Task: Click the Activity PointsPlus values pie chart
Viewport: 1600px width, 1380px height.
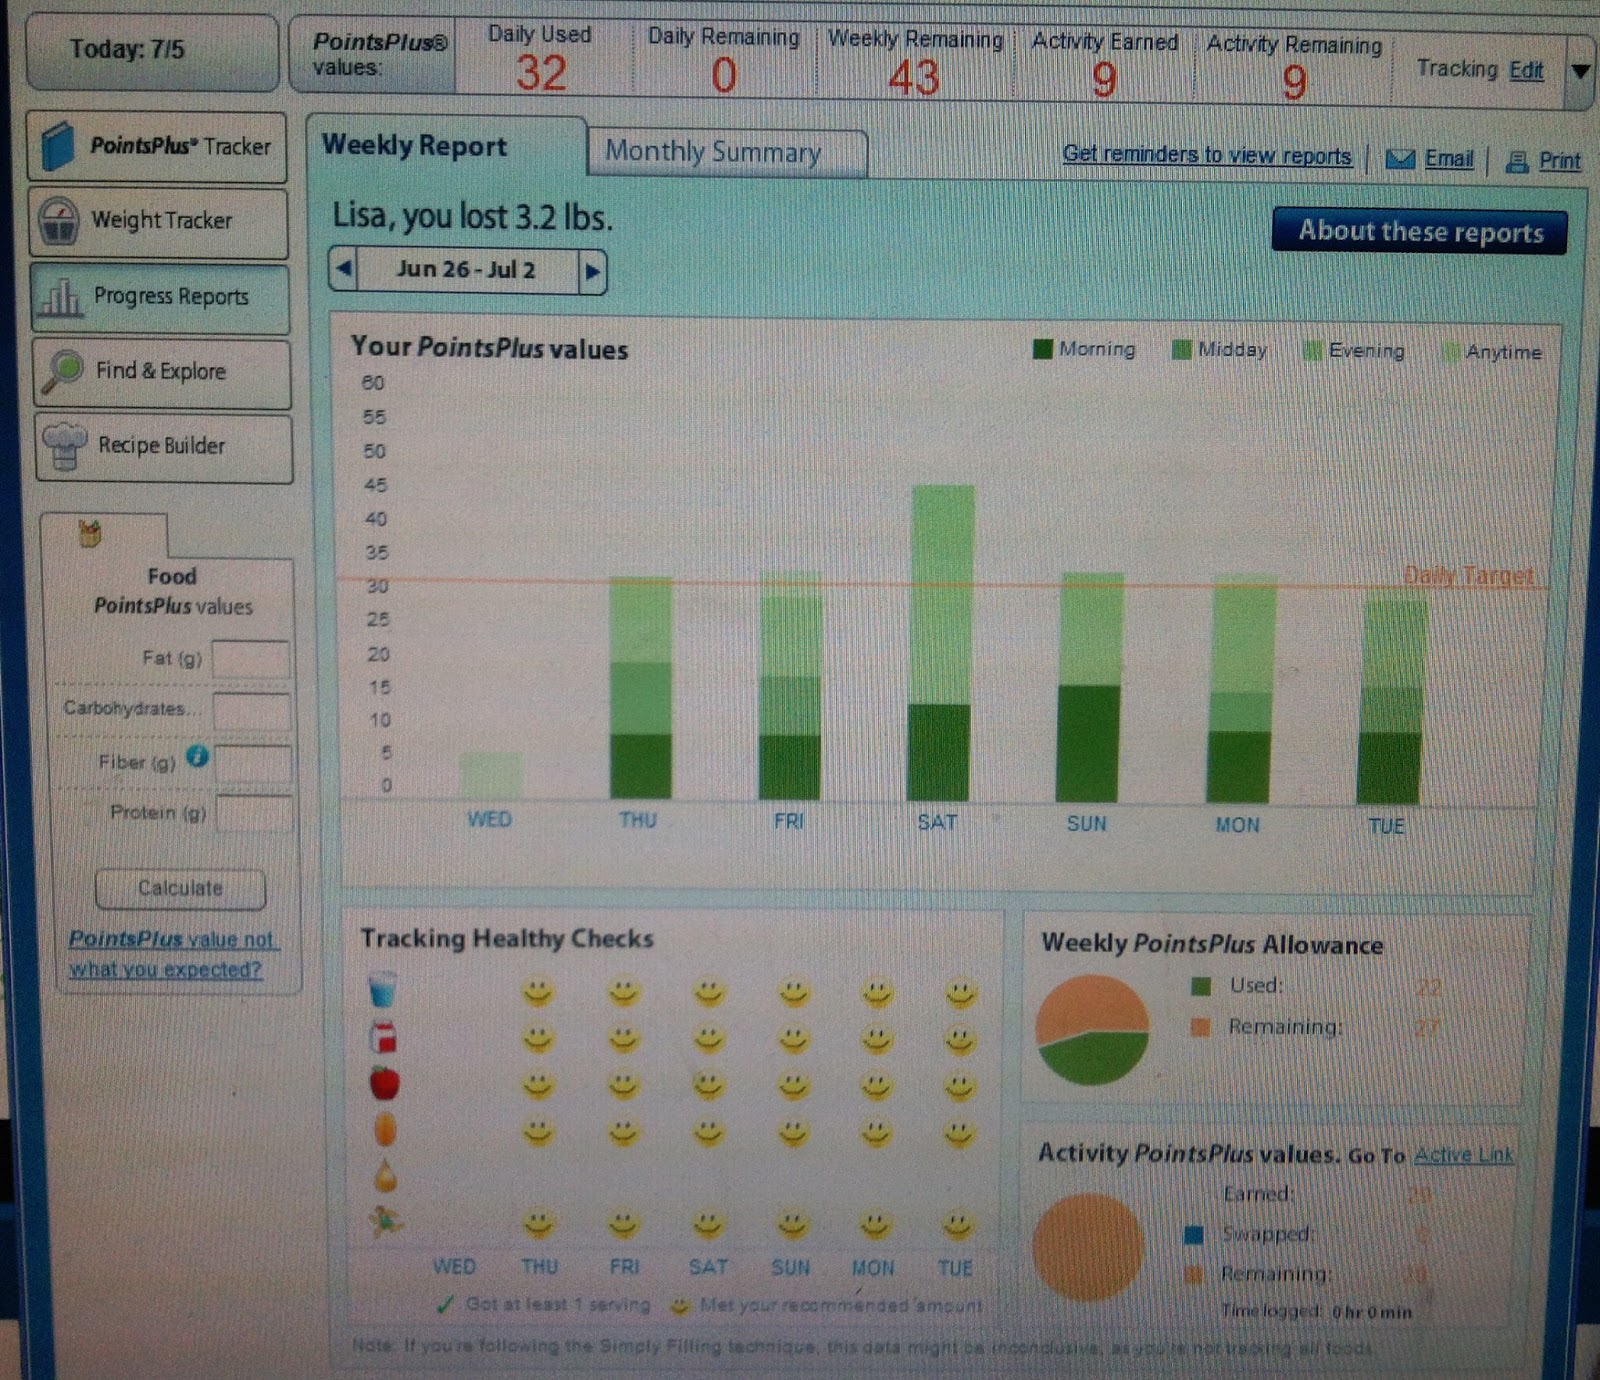Action: coord(1088,1247)
